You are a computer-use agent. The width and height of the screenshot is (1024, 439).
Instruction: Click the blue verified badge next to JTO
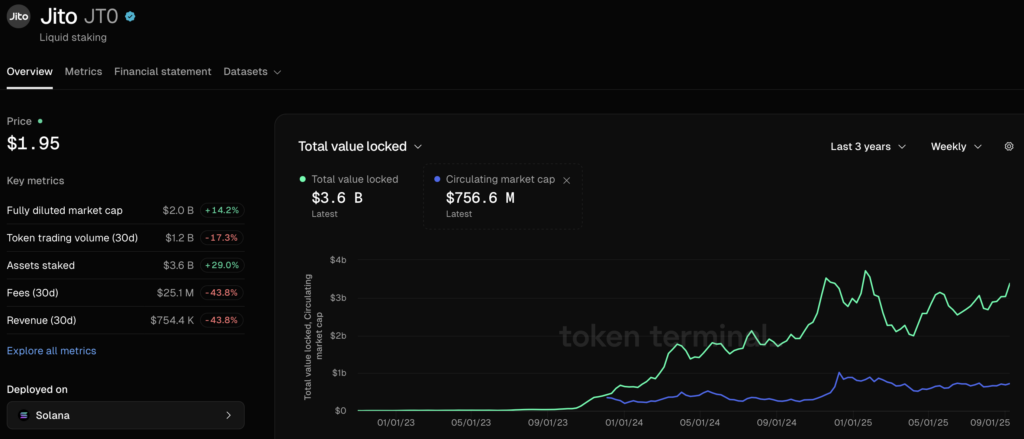(x=131, y=17)
